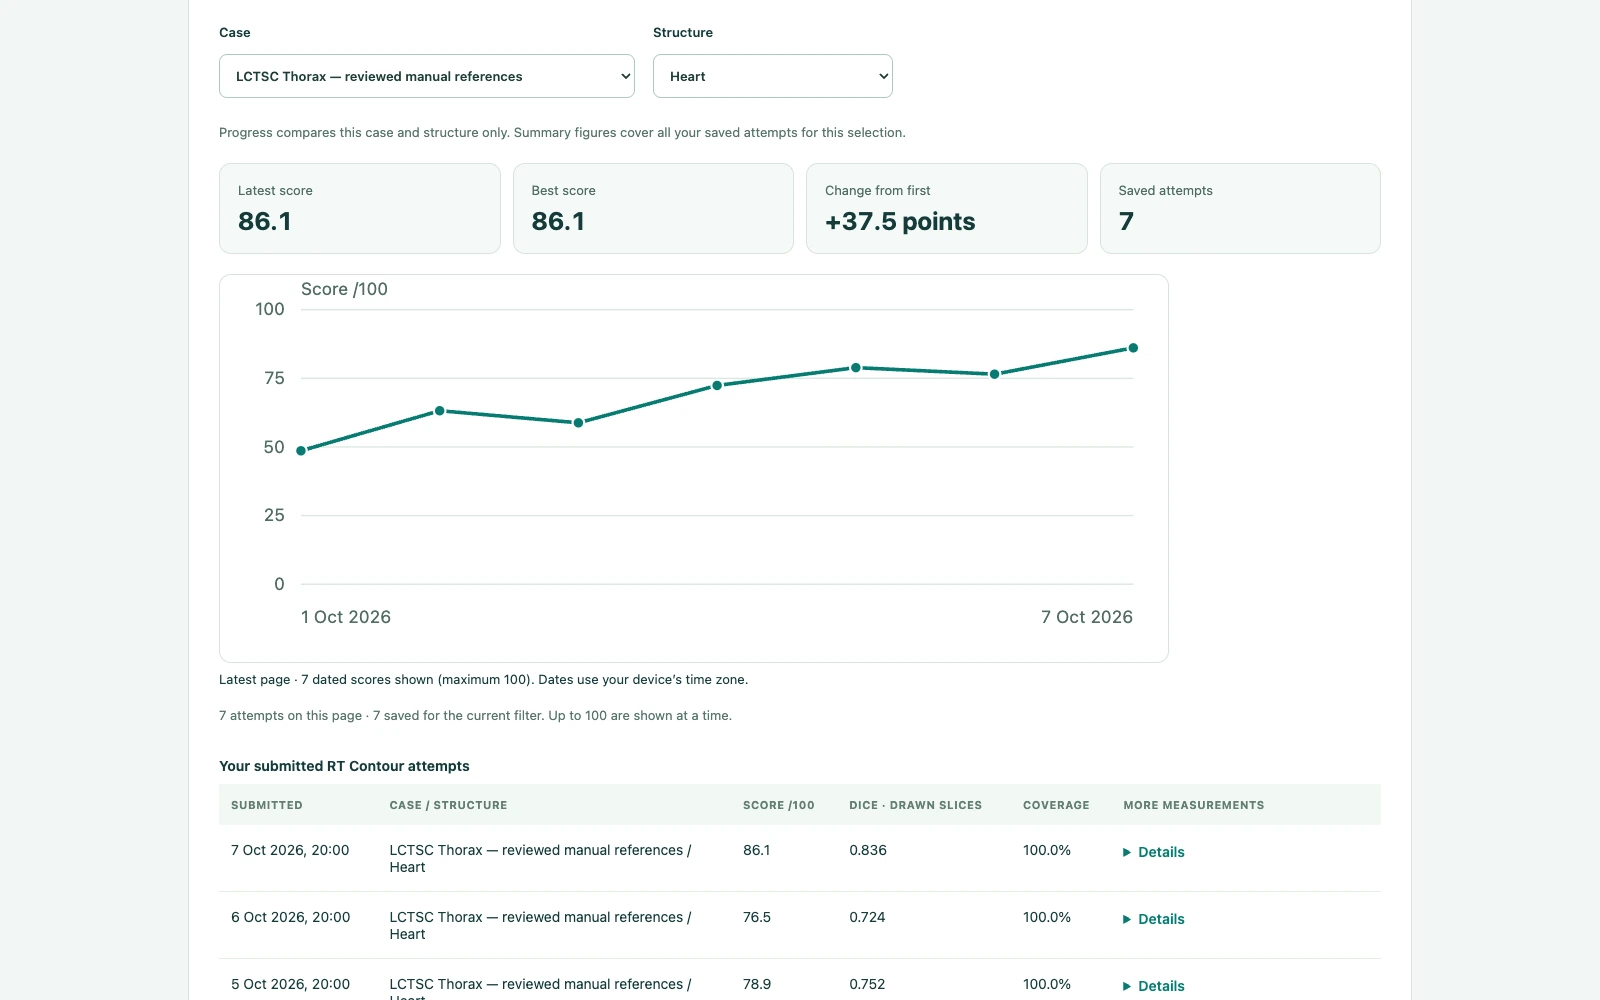Screen dimensions: 1600x1000
Task: Click the Saved attempts card
Action: click(x=1240, y=208)
